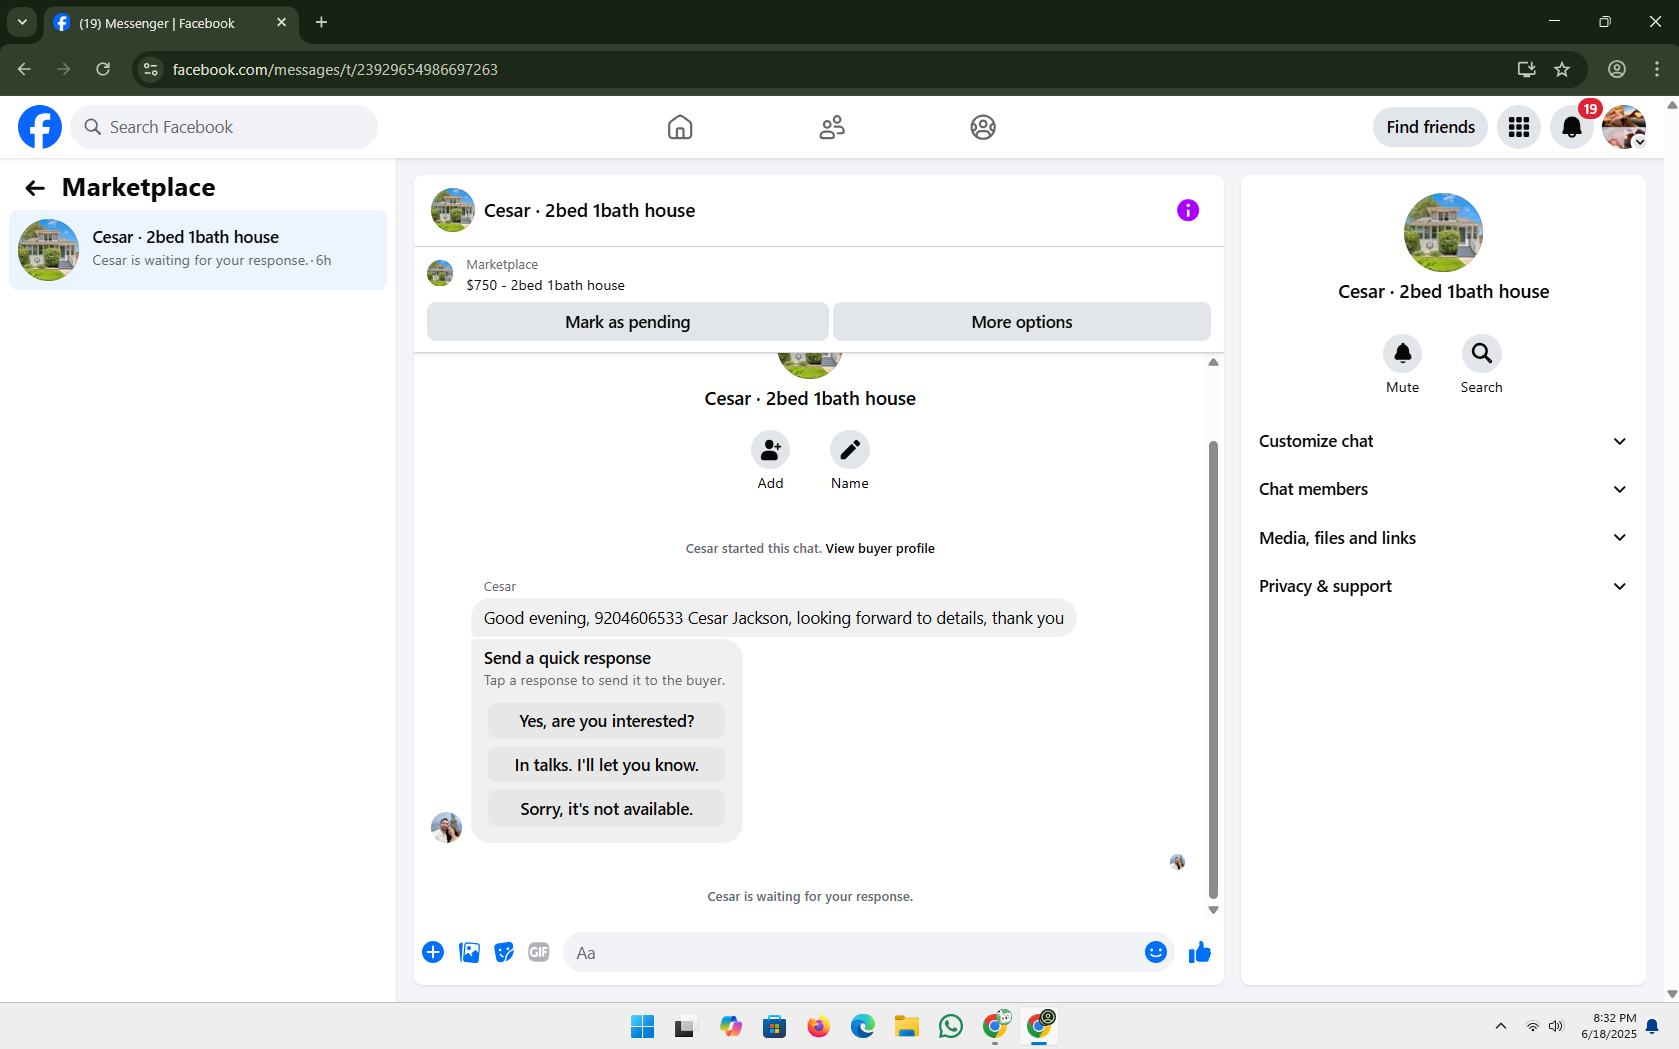1679x1049 pixels.
Task: Open the $750 - 2bed 1bath house listing
Action: (545, 285)
